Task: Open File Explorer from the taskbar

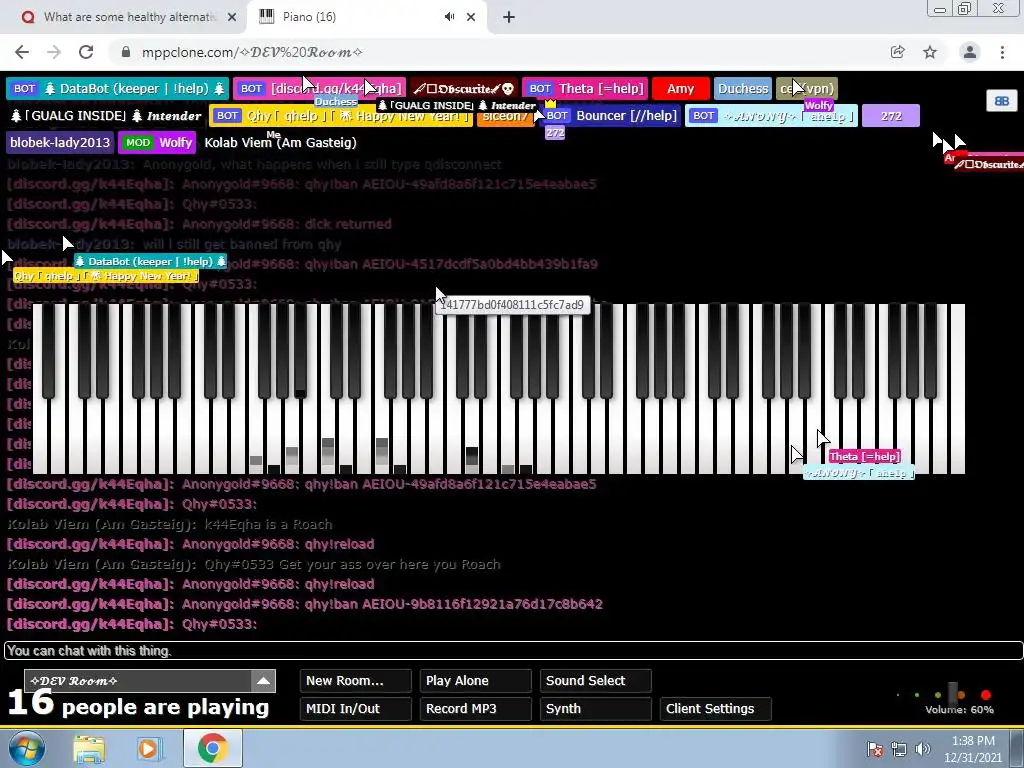Action: point(89,748)
